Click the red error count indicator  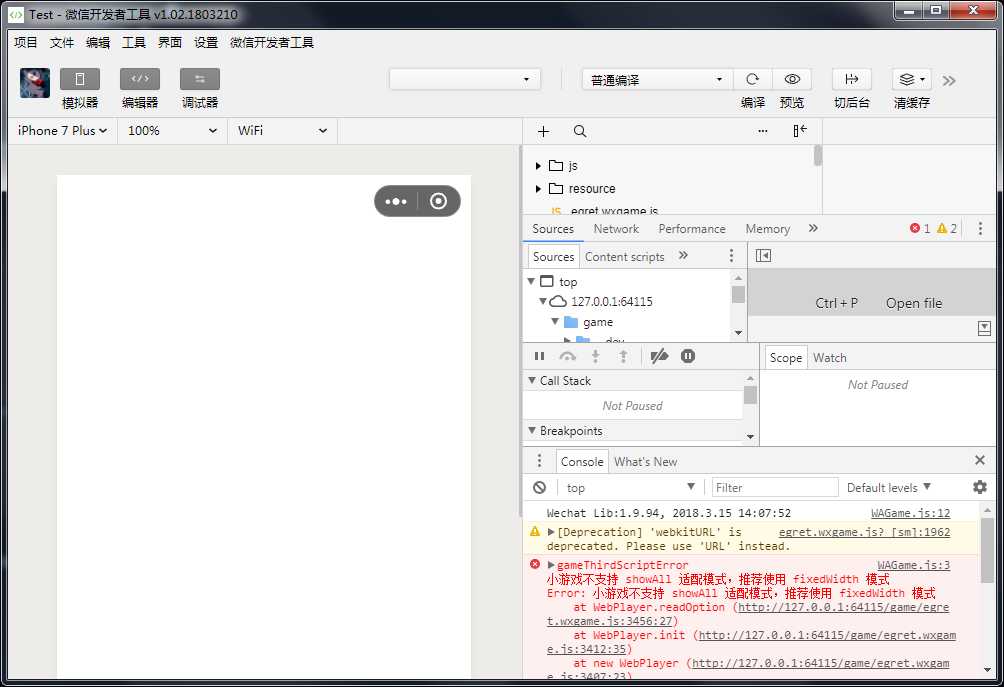point(920,229)
